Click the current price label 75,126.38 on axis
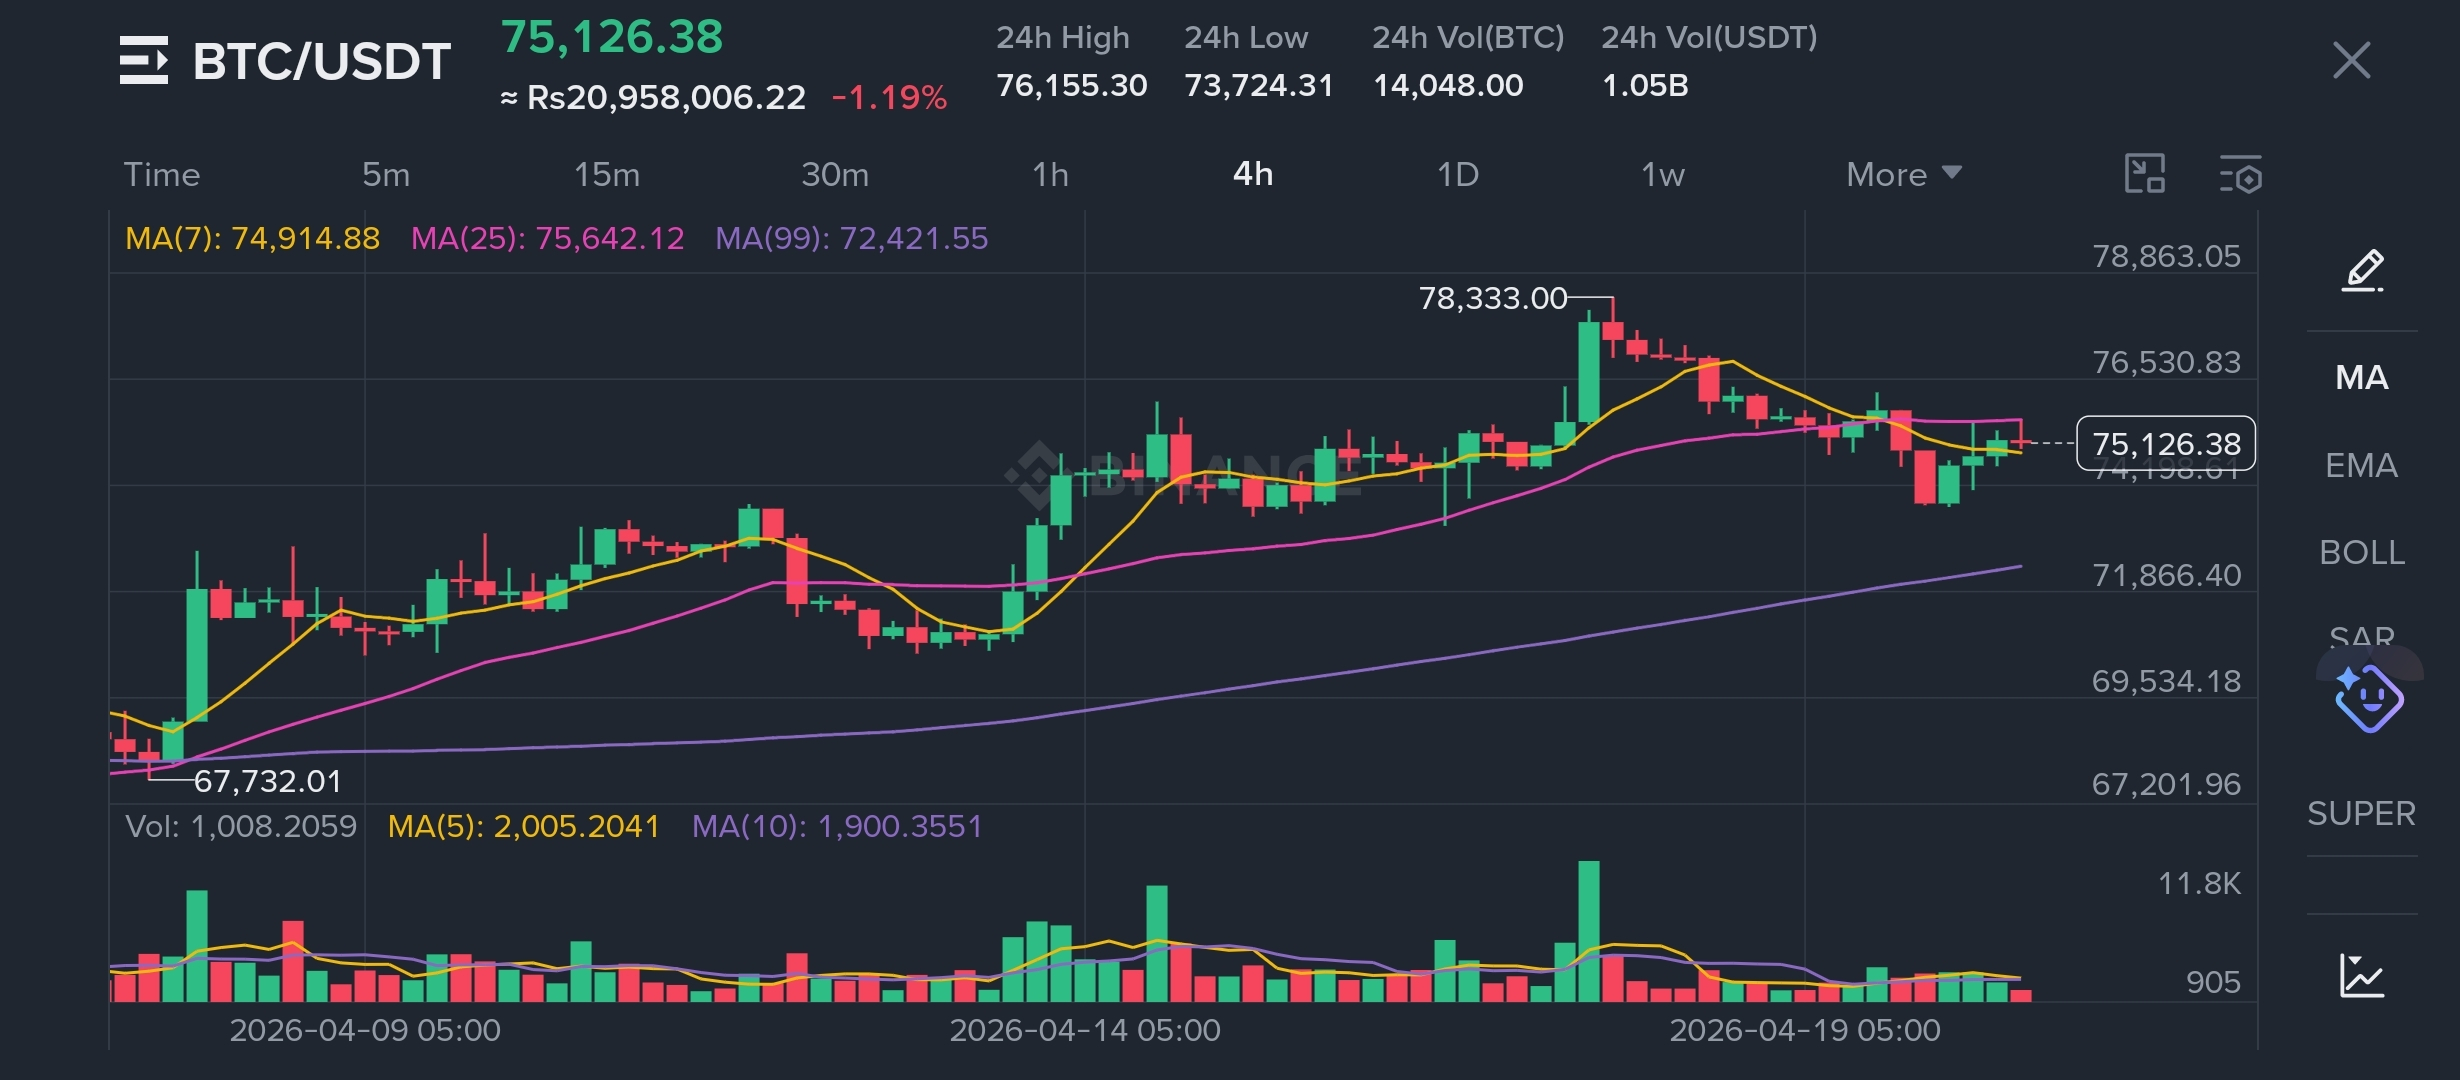This screenshot has height=1080, width=2460. (2165, 443)
